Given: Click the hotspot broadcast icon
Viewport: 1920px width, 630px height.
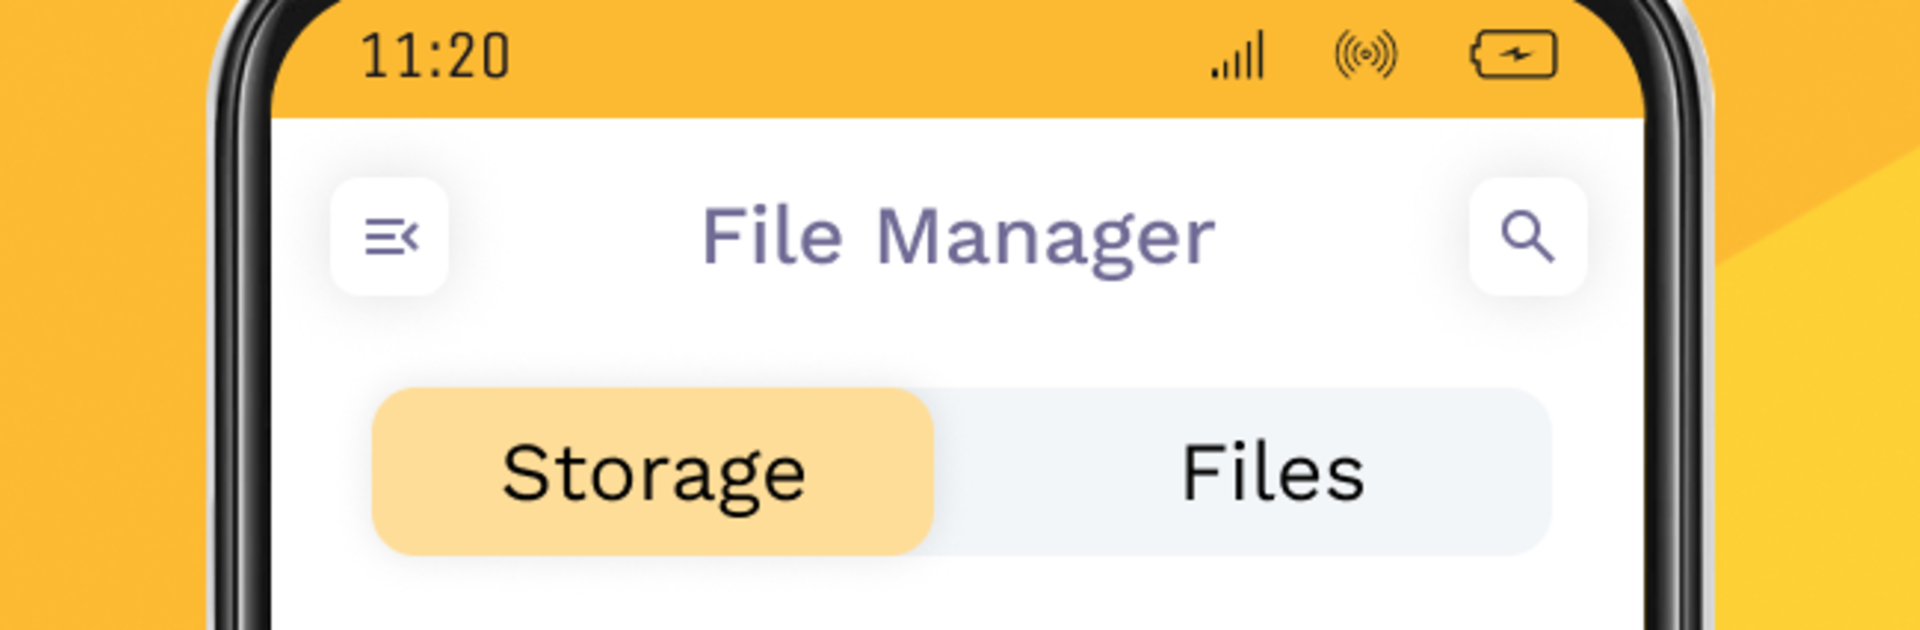Looking at the screenshot, I should point(1366,55).
